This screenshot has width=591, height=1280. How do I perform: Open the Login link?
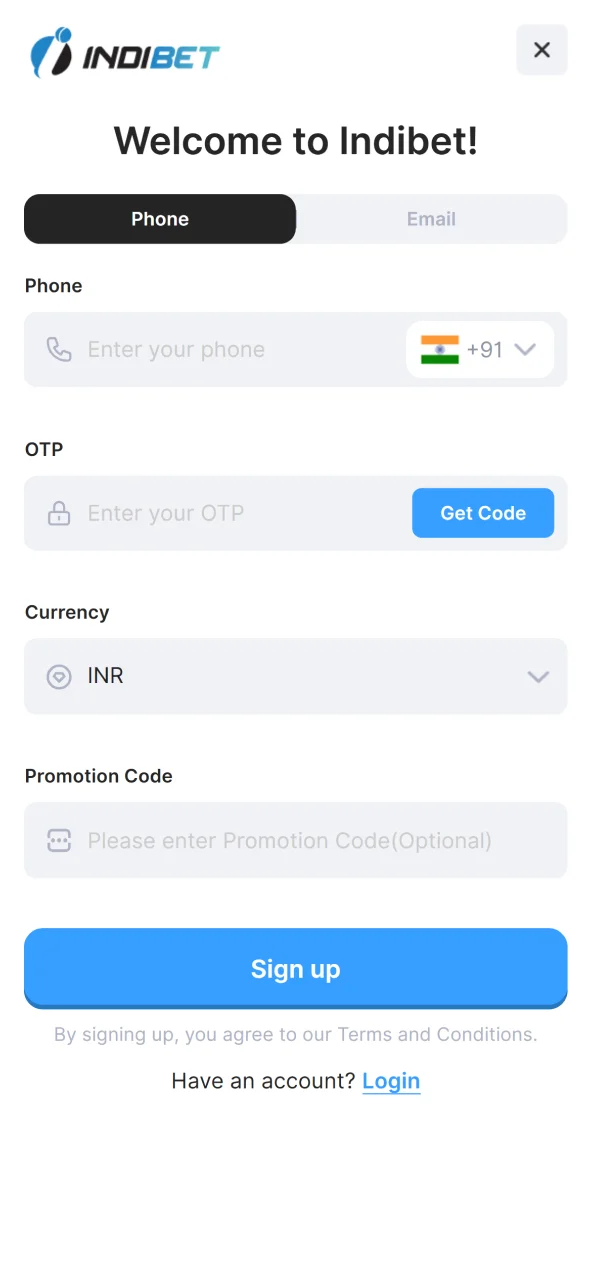[x=391, y=1081]
